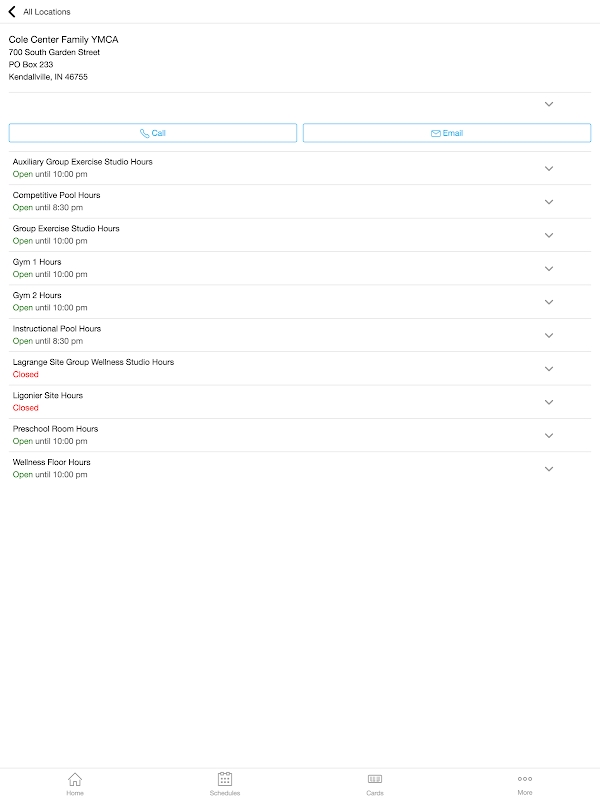The width and height of the screenshot is (600, 800).
Task: Click Open until 10:00 pm under Preschool Room
Action: (50, 441)
